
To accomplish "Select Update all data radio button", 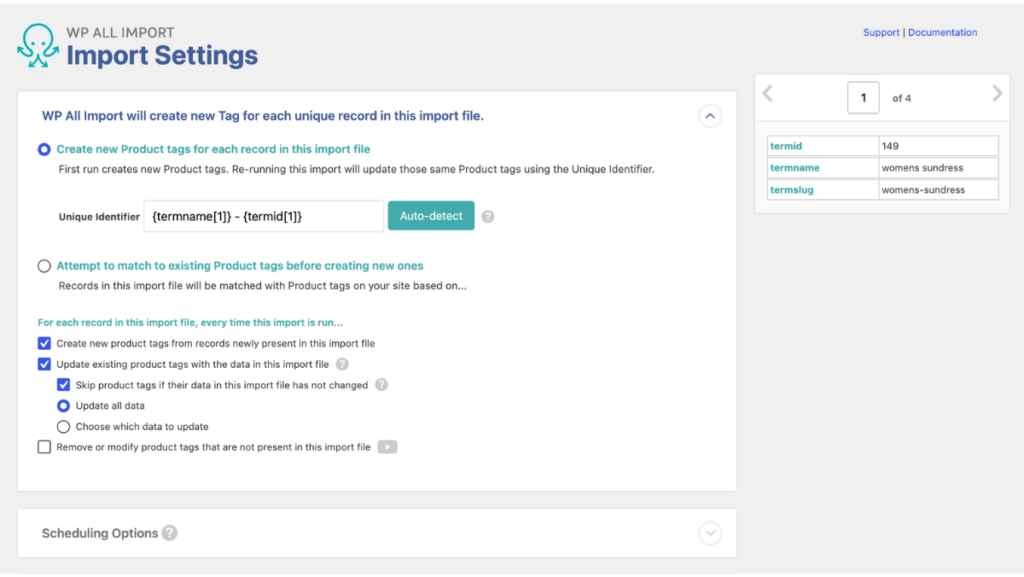I will coord(63,406).
